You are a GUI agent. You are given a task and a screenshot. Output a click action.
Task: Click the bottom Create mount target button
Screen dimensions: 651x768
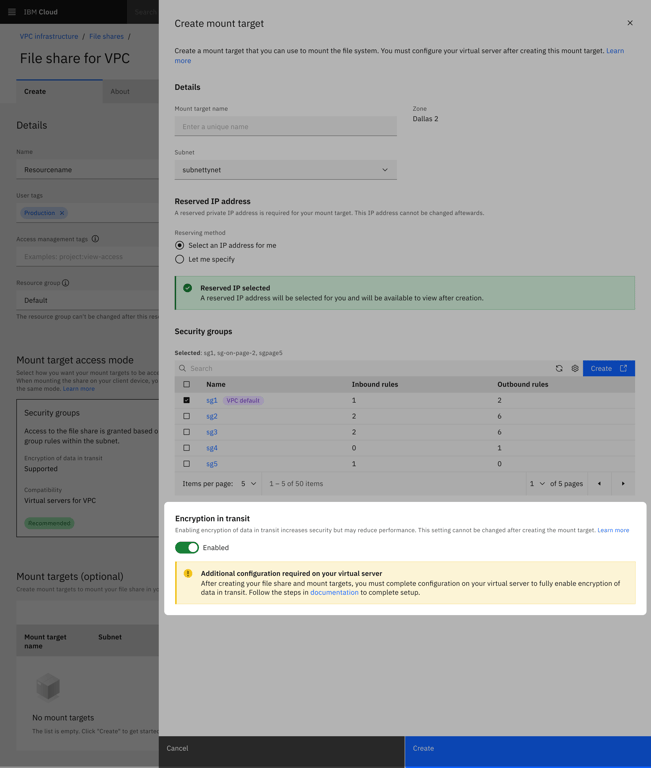point(528,752)
